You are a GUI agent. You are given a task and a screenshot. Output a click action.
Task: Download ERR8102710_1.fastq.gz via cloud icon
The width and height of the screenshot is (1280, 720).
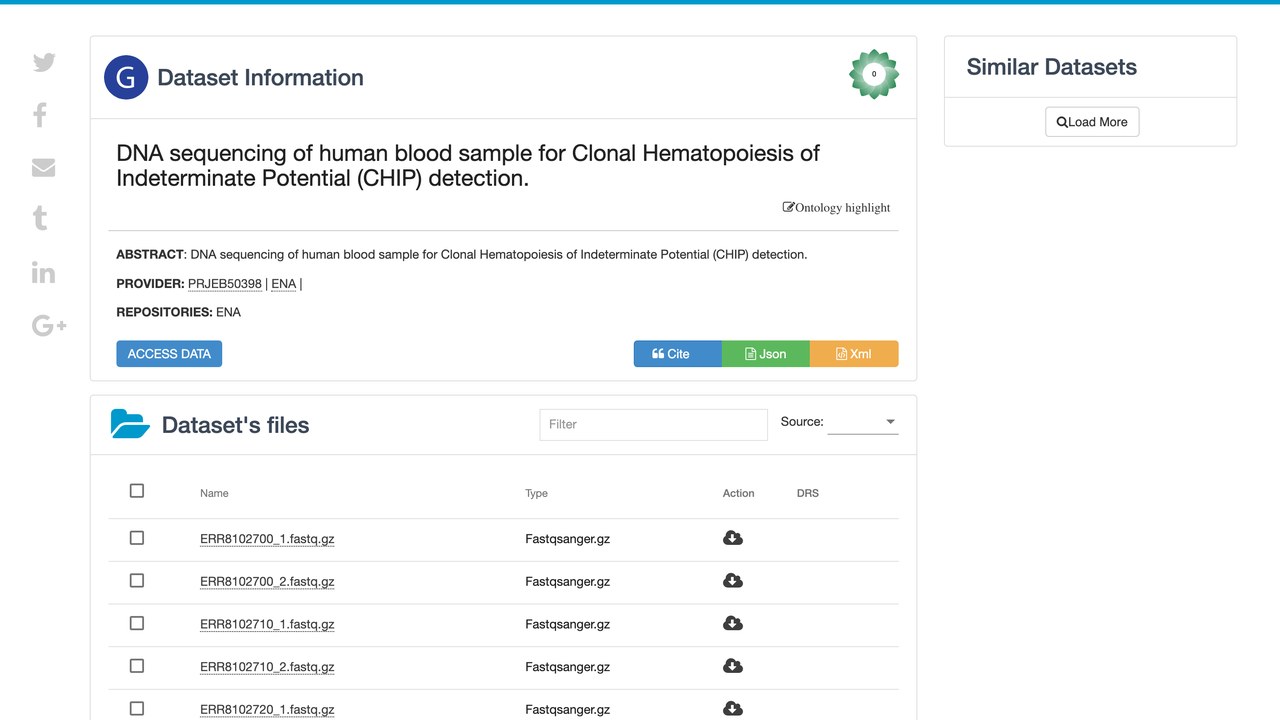[733, 623]
